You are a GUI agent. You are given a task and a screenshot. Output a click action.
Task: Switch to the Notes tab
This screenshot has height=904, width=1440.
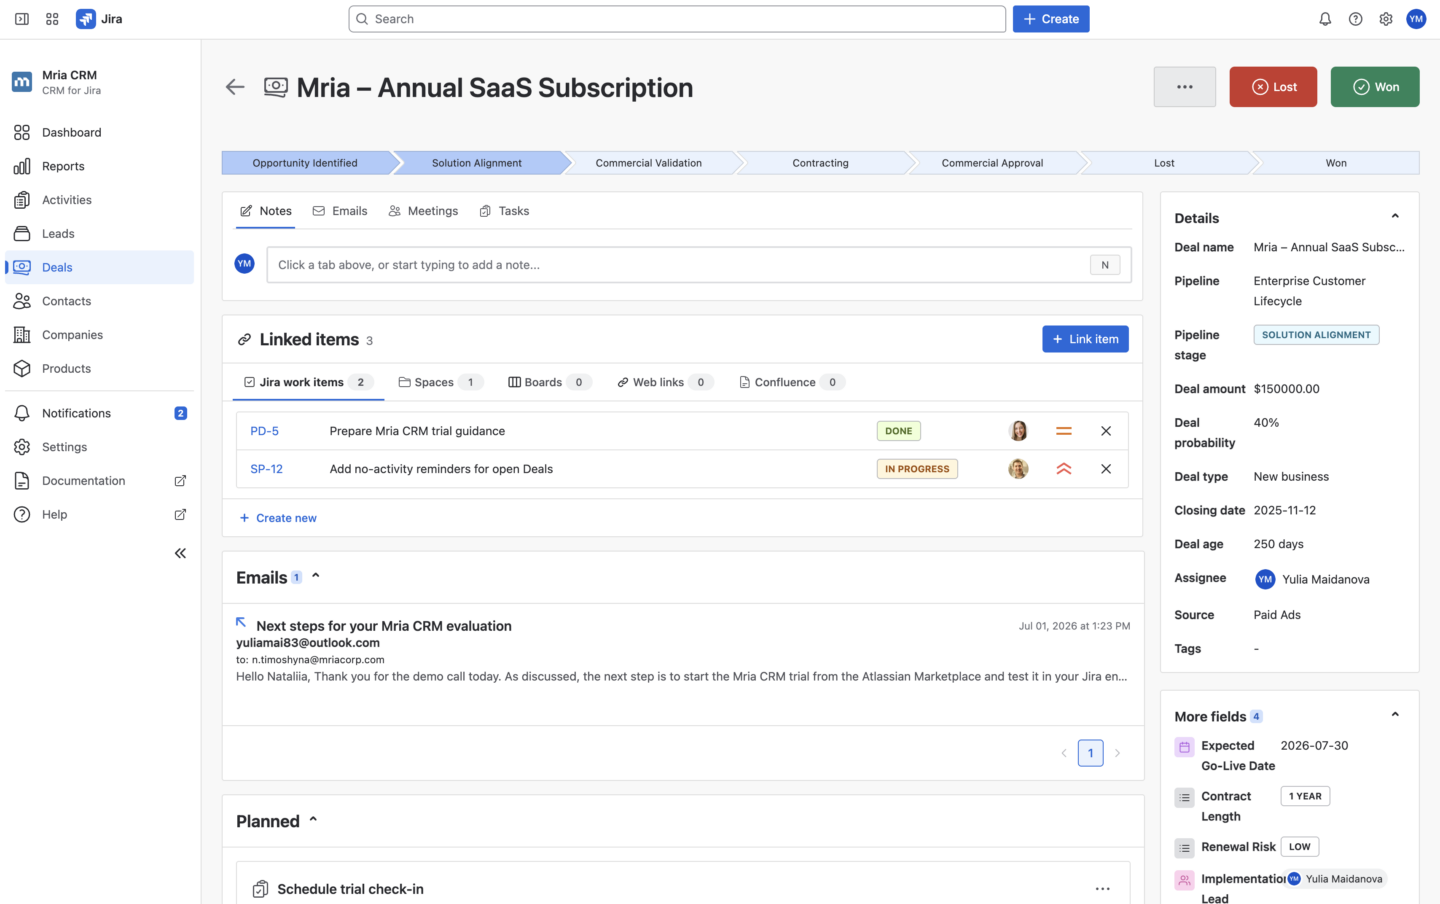266,211
